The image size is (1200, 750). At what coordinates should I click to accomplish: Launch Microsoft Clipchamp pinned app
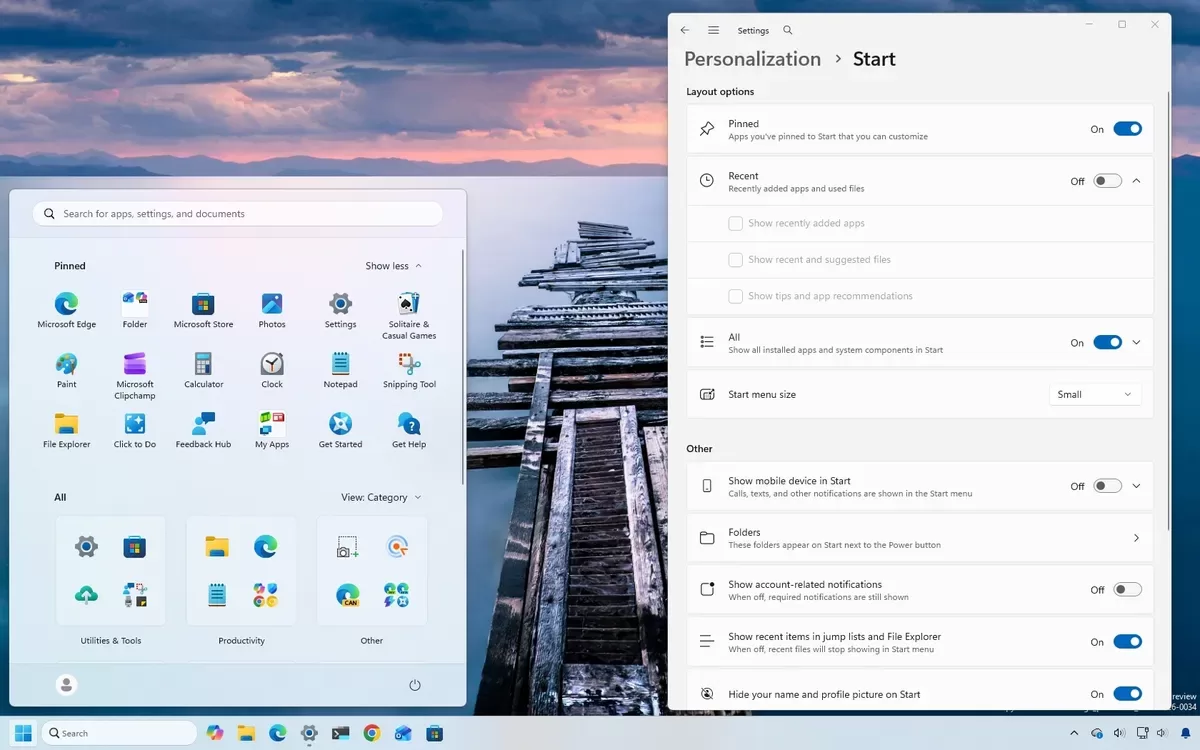pos(135,375)
